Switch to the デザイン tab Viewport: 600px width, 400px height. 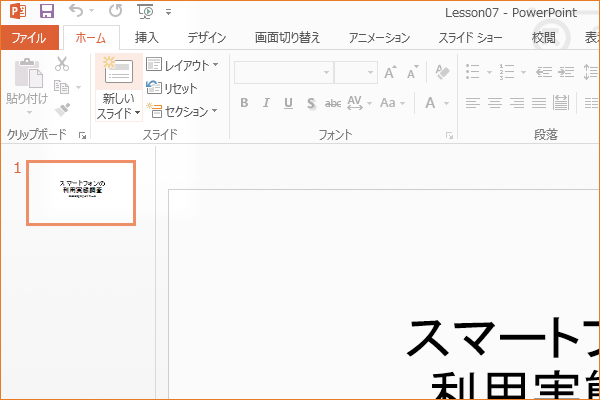point(207,38)
